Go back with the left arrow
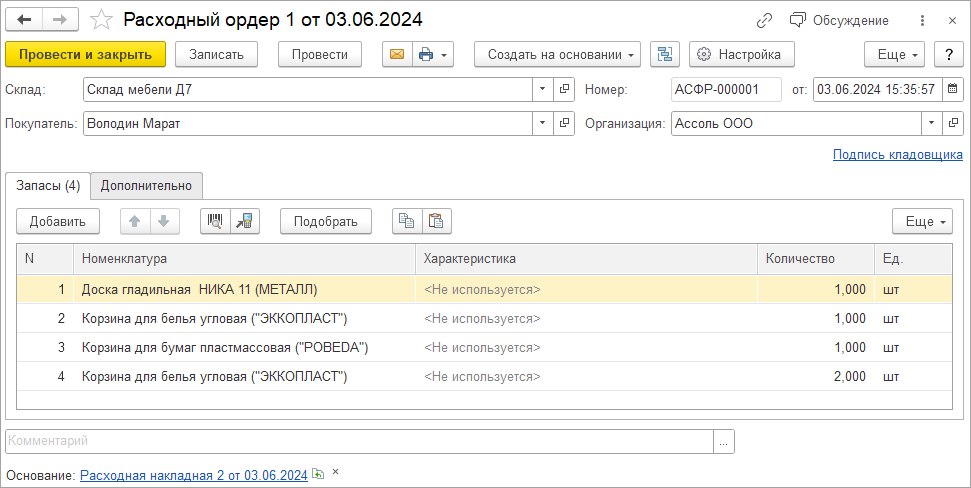 (x=25, y=20)
